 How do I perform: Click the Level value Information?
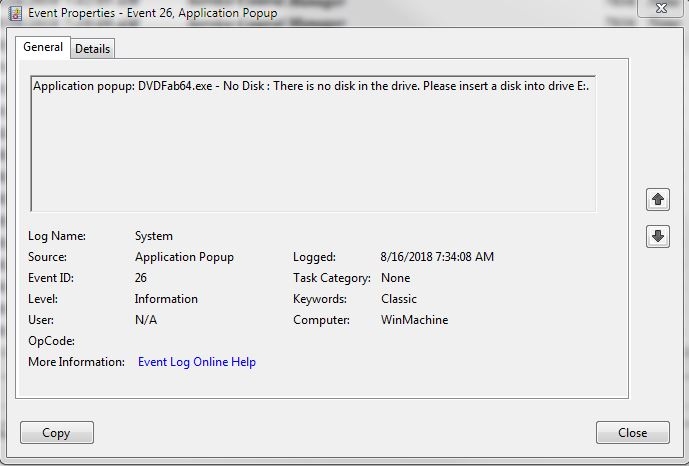(166, 299)
